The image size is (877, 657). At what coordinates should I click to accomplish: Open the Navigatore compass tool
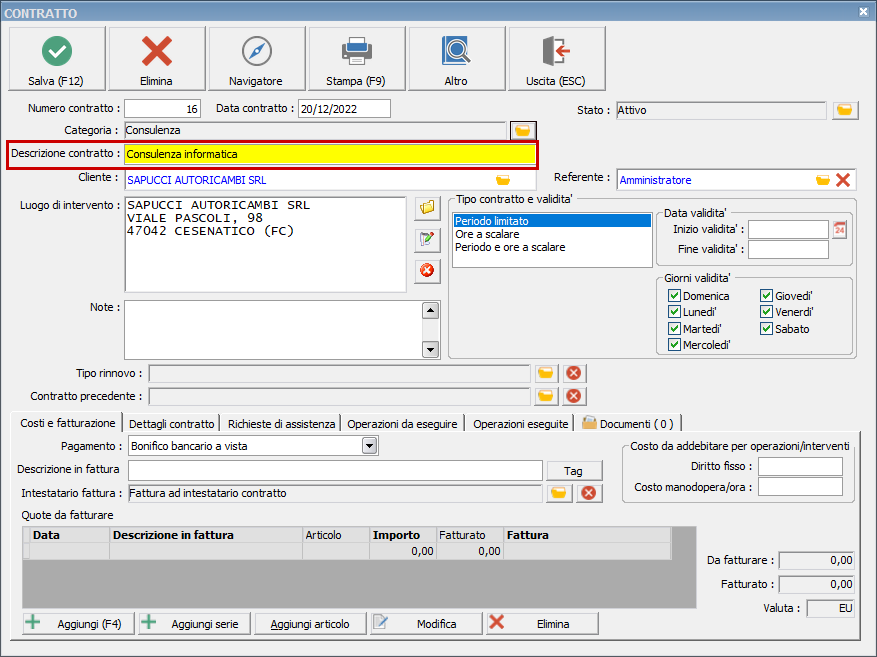(x=256, y=58)
